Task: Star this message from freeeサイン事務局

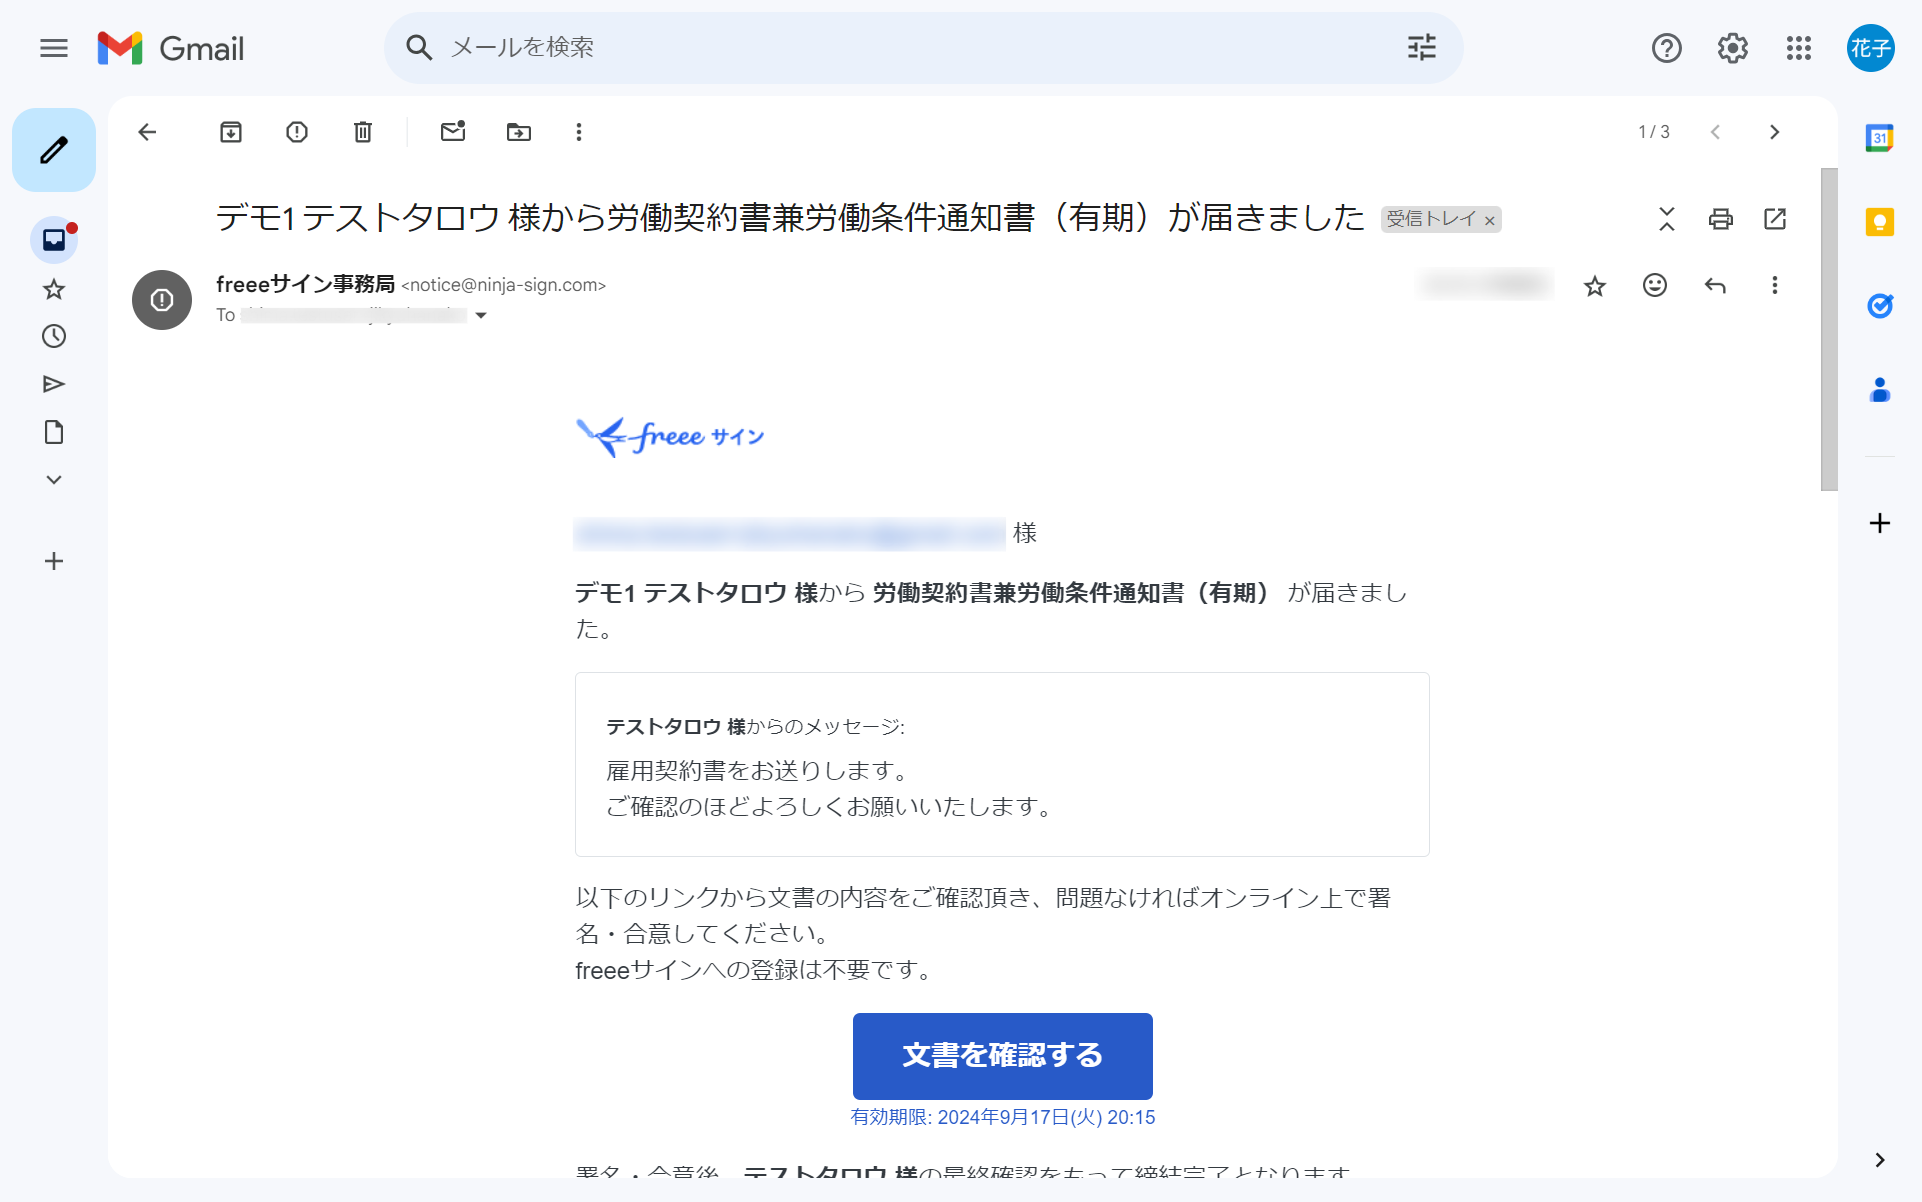Action: click(1595, 287)
